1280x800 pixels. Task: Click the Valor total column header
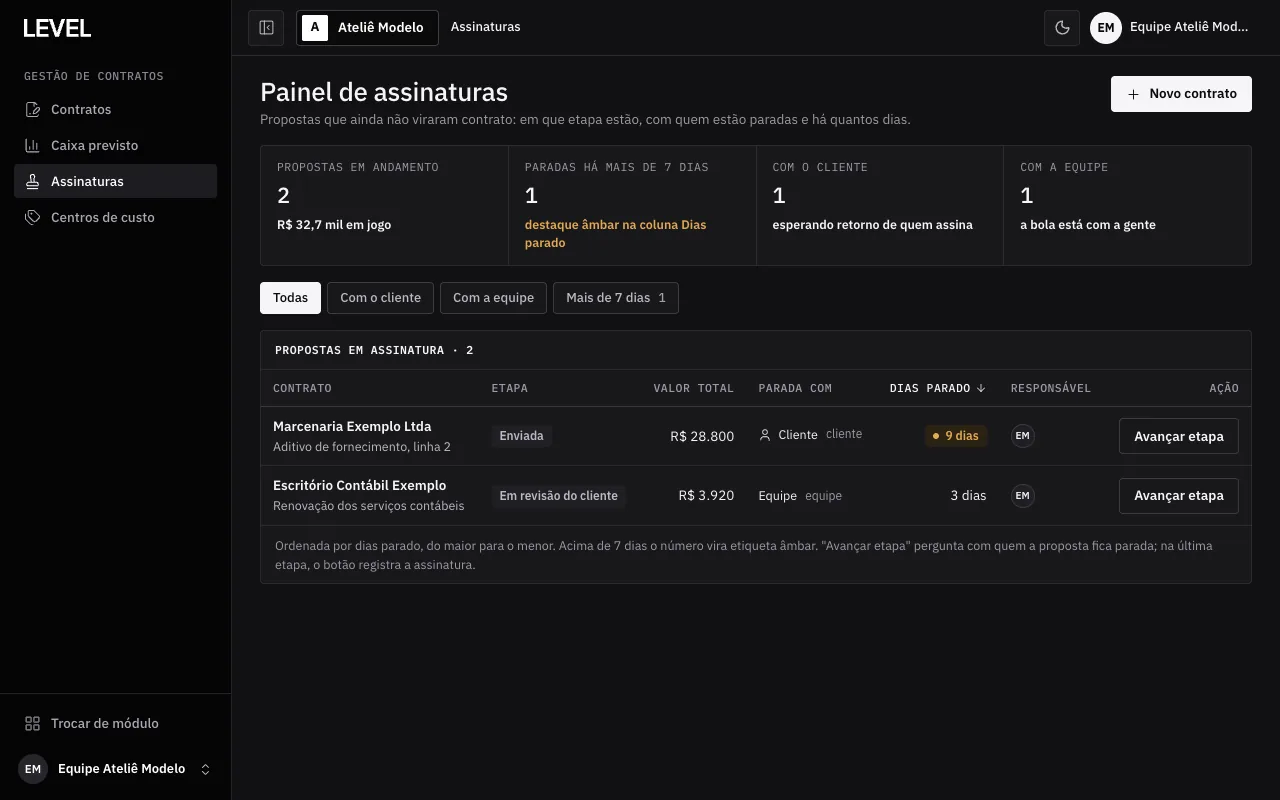point(693,388)
